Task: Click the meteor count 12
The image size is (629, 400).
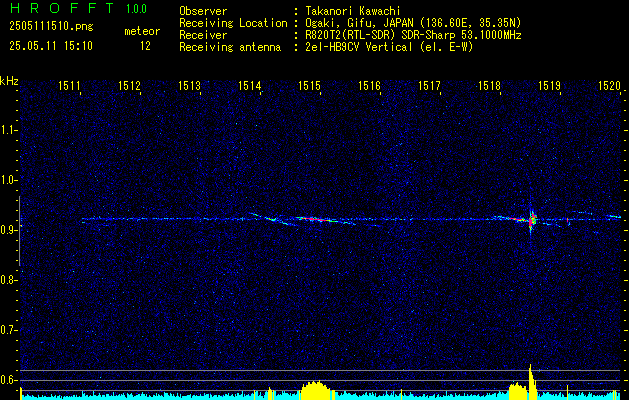Action: (x=145, y=46)
